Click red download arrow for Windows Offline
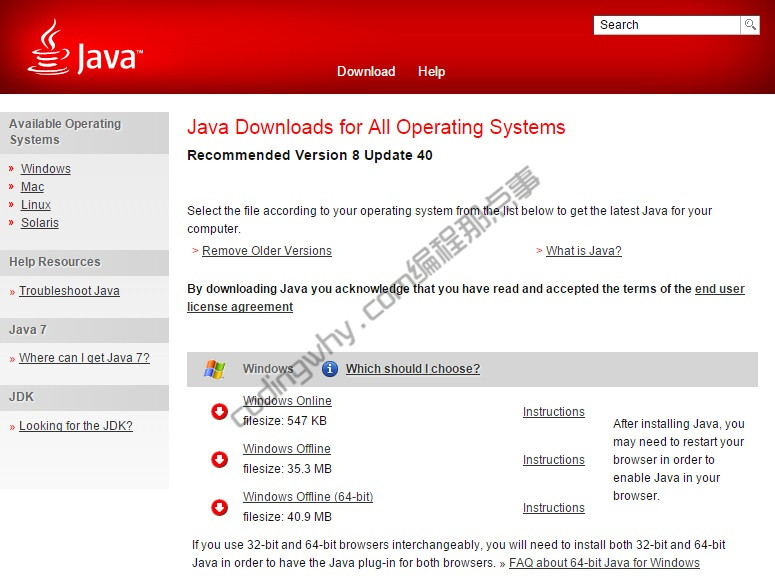The height and width of the screenshot is (584, 775). click(x=220, y=459)
